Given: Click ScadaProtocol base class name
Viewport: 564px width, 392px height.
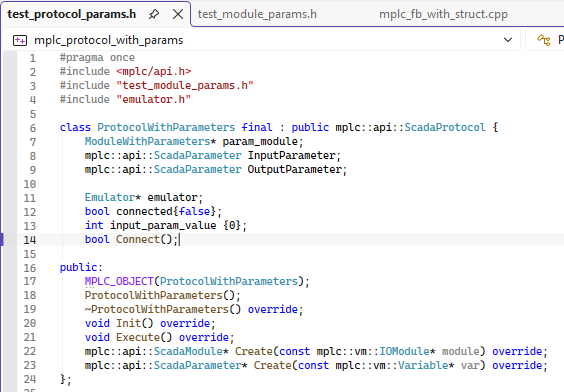Looking at the screenshot, I should 445,127.
